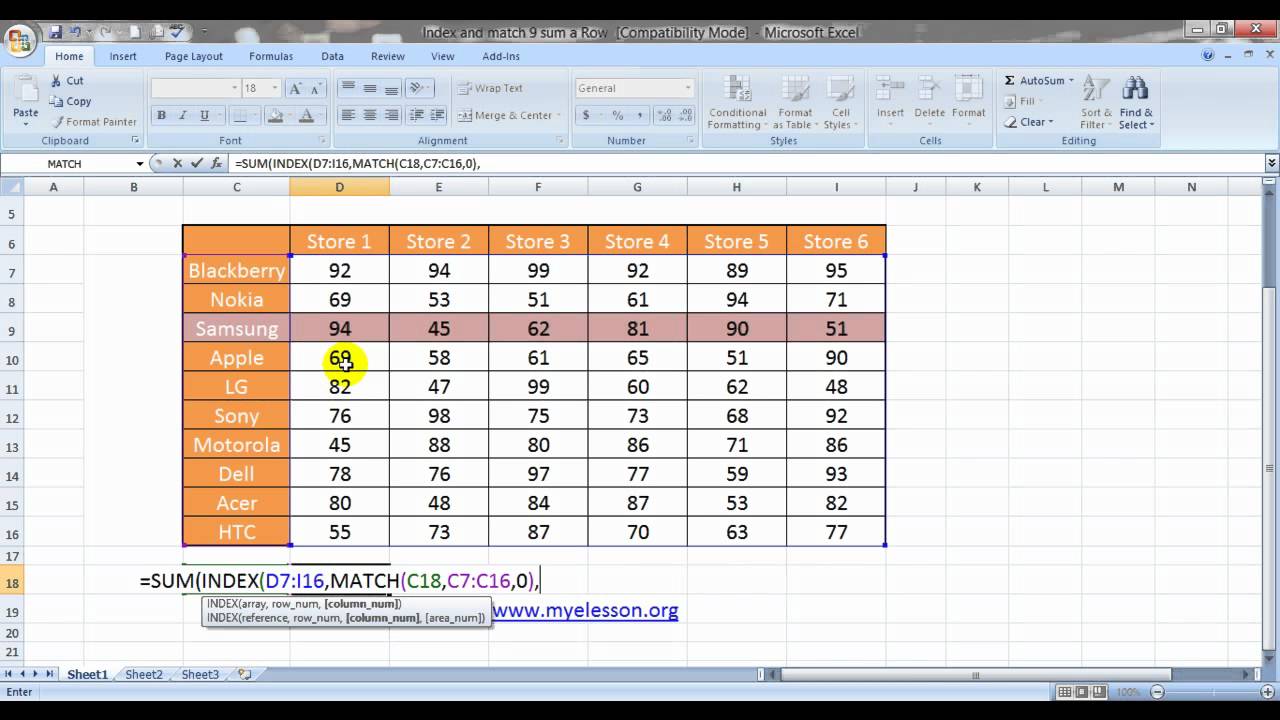1280x720 pixels.
Task: Open the Clear dropdown in Editing
Action: coord(1029,122)
